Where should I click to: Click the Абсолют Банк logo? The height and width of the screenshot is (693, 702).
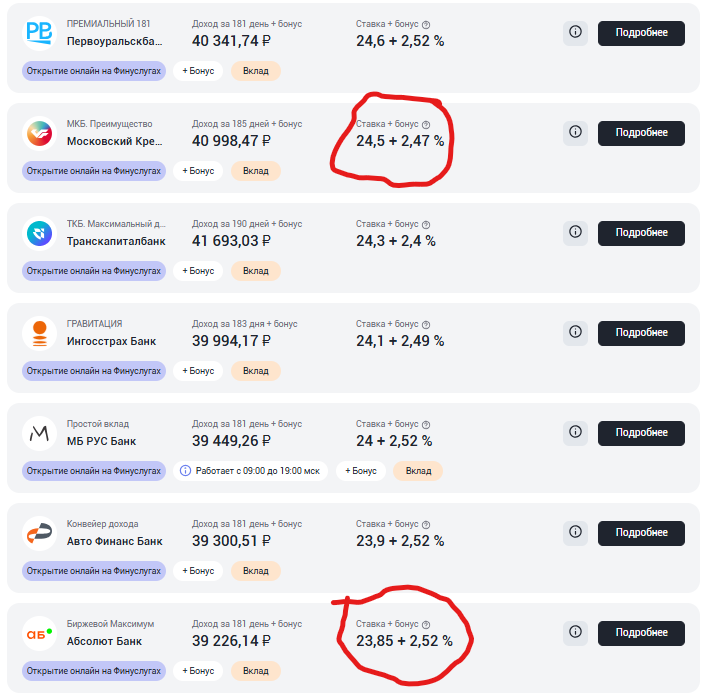pos(39,633)
